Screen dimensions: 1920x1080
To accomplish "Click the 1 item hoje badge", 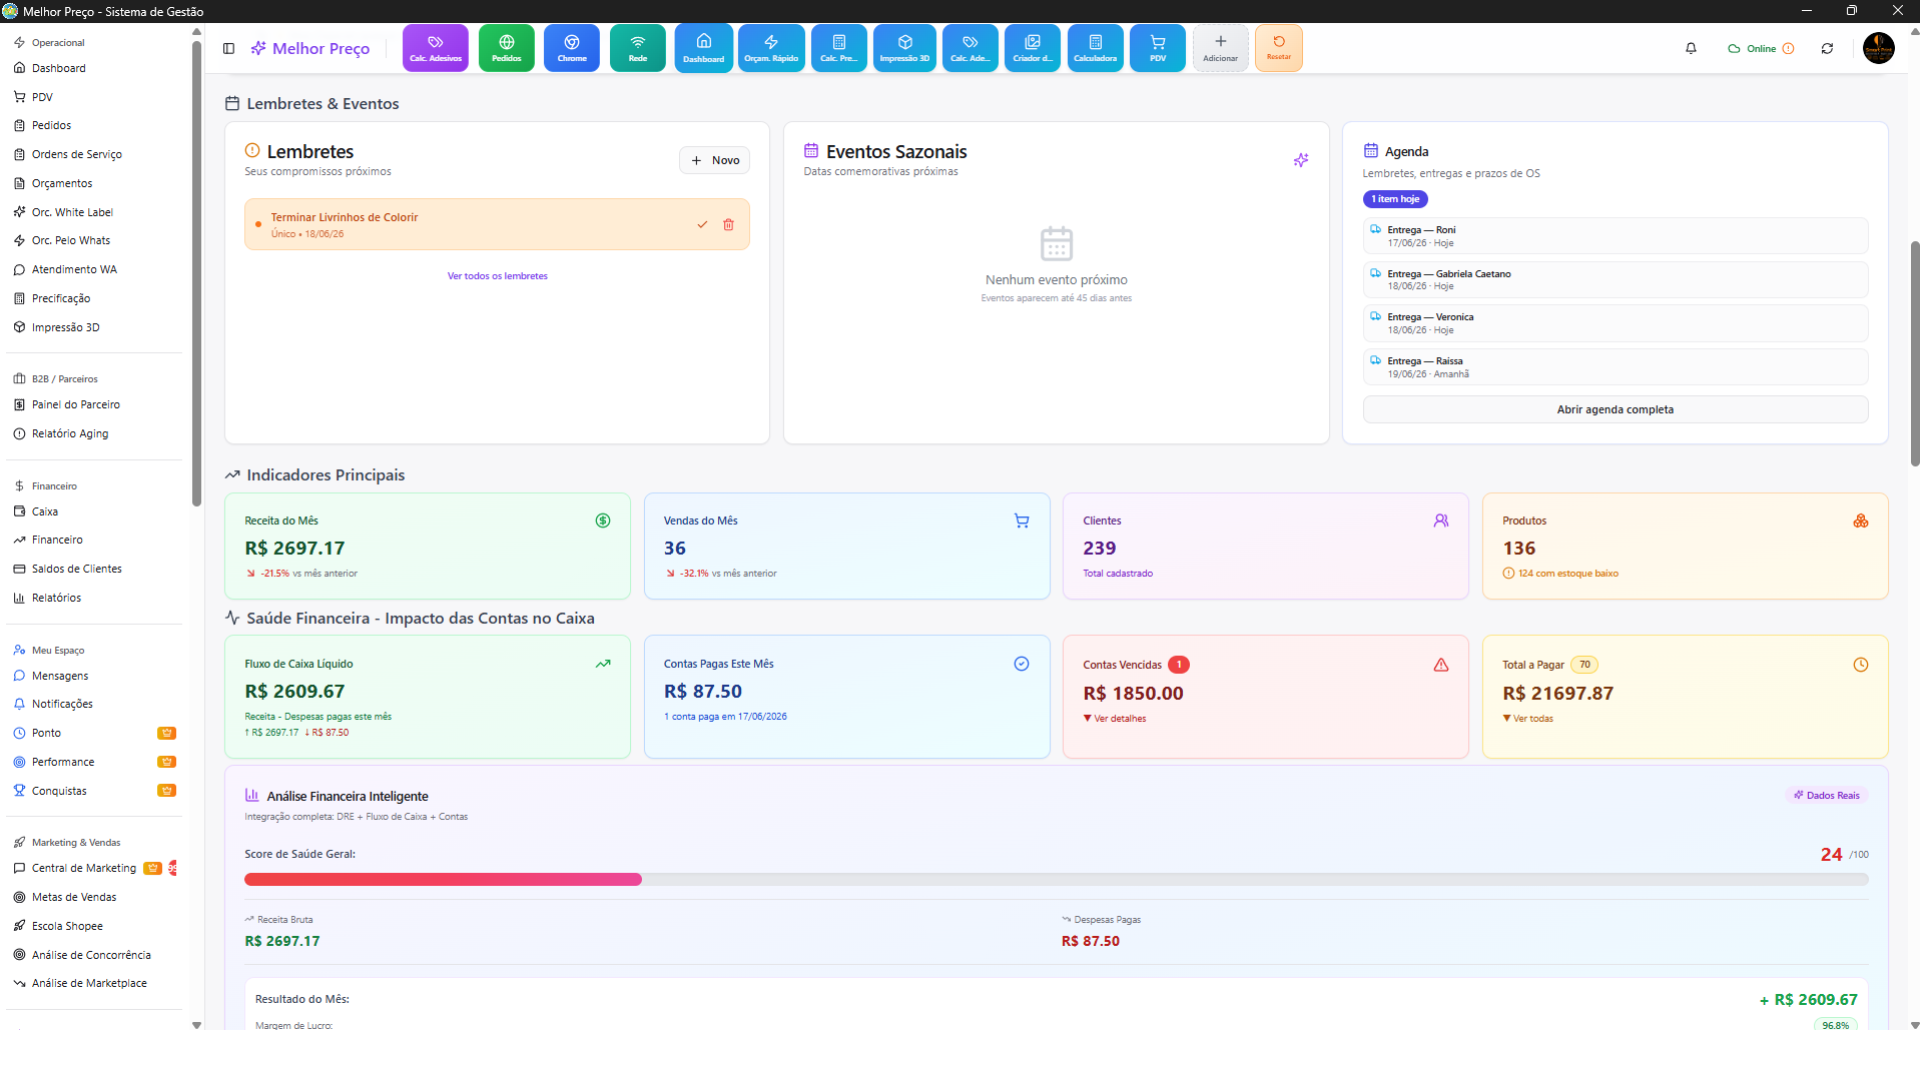I will [x=1395, y=199].
